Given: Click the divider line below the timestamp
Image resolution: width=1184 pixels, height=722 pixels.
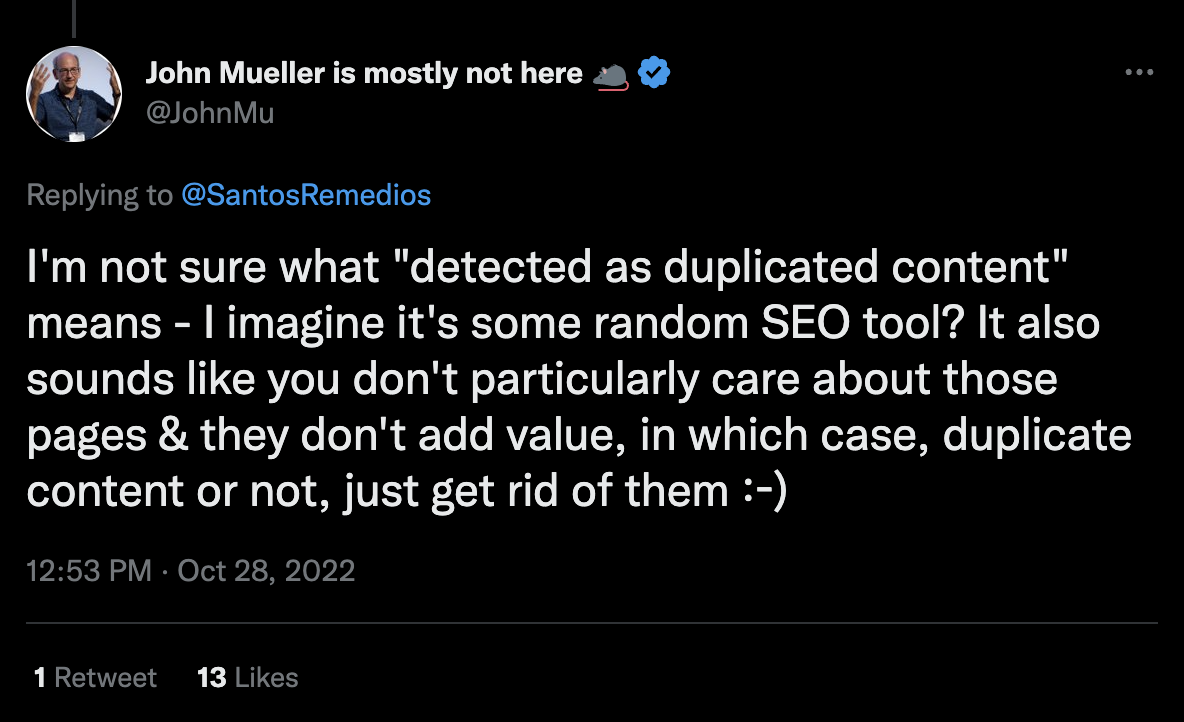Looking at the screenshot, I should tap(592, 623).
